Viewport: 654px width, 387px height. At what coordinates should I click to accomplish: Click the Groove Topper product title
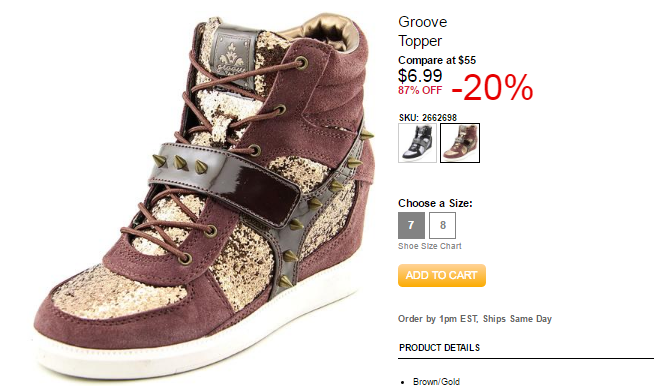pos(423,31)
